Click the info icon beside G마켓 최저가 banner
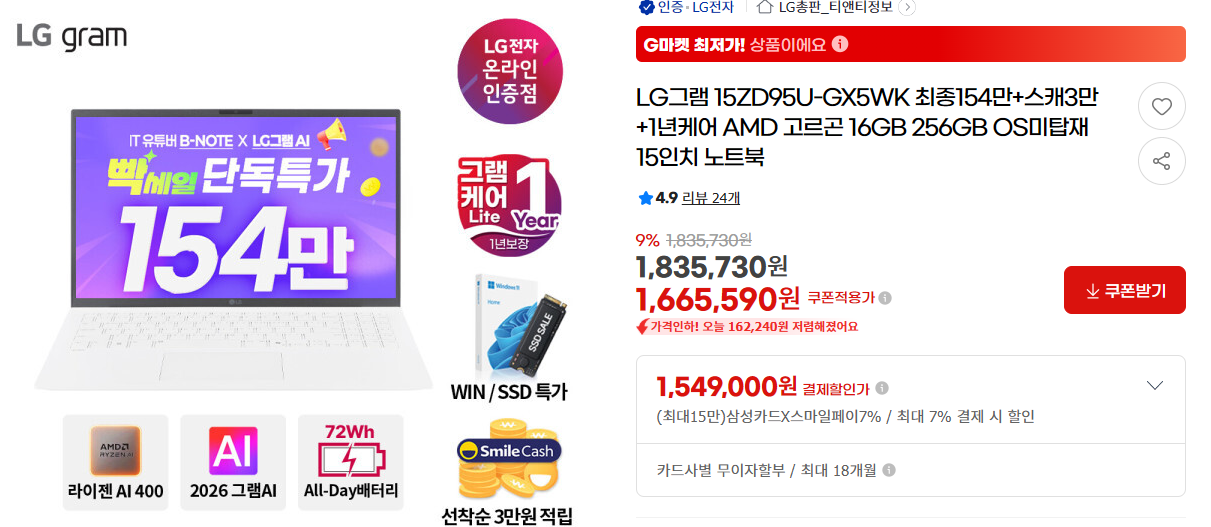The width and height of the screenshot is (1211, 527). pos(840,44)
